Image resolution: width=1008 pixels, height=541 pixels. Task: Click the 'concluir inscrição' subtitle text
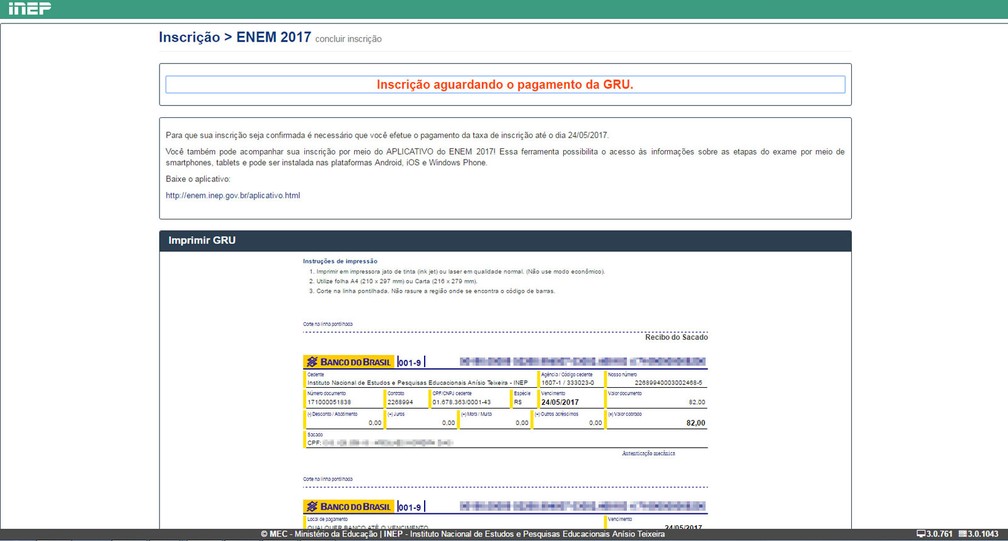348,40
